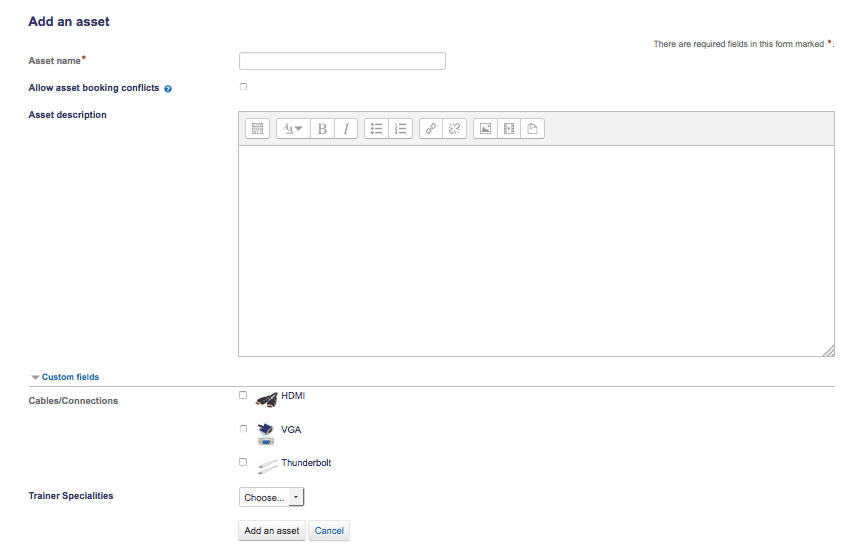Focus the Asset name text field
The width and height of the screenshot is (864, 558).
tap(342, 61)
